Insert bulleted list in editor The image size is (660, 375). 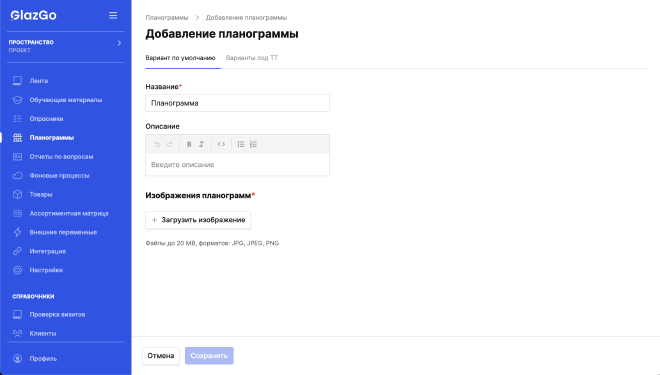click(x=241, y=144)
